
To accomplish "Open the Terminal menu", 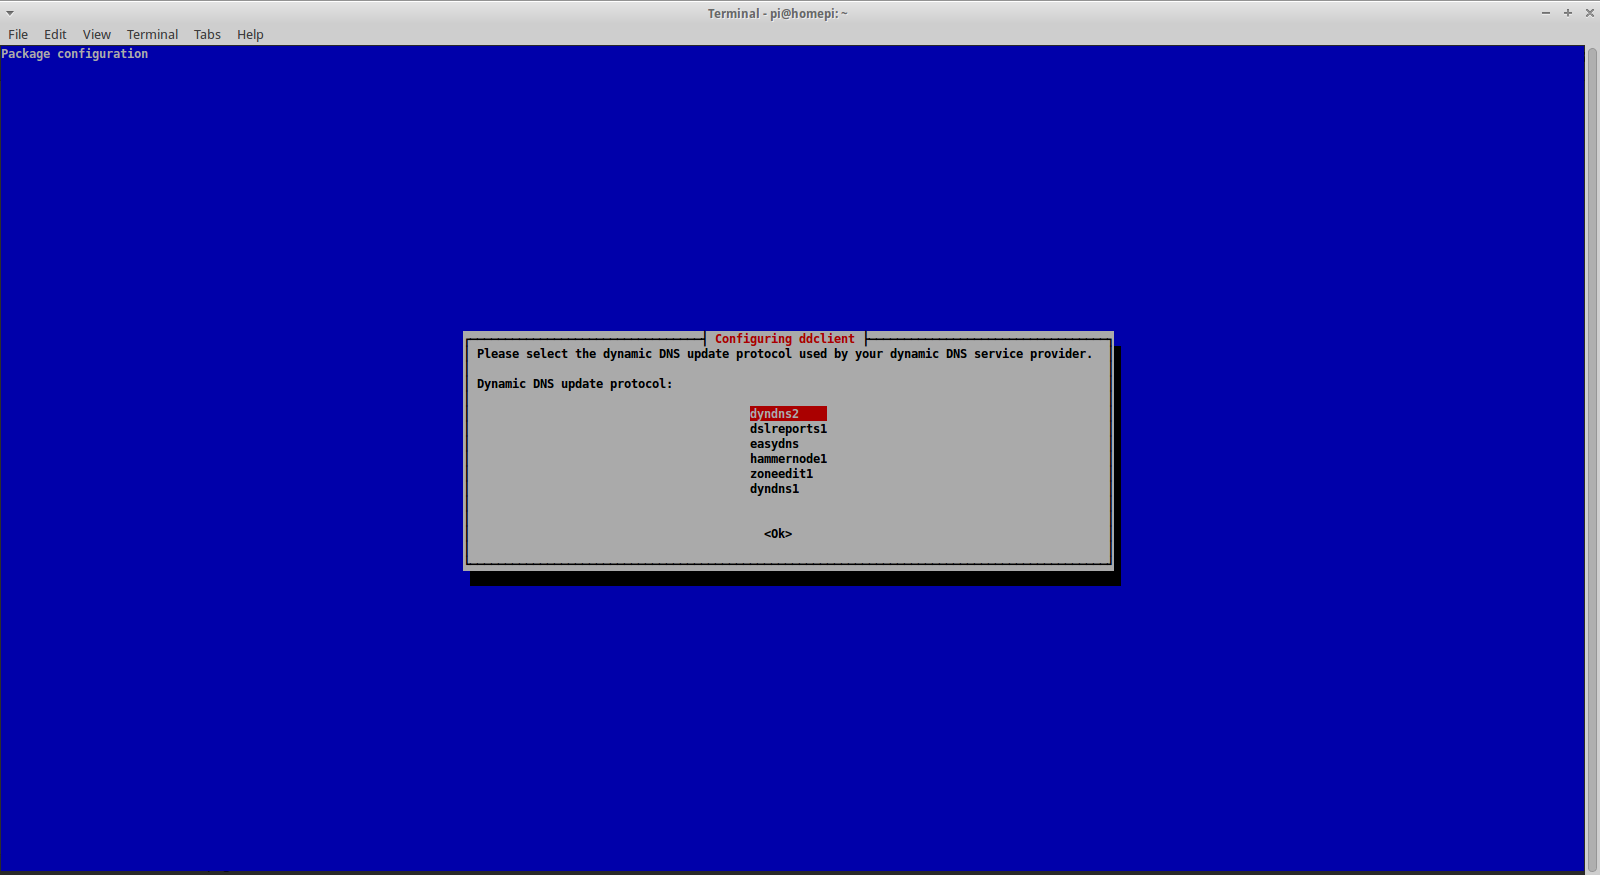I will 152,34.
